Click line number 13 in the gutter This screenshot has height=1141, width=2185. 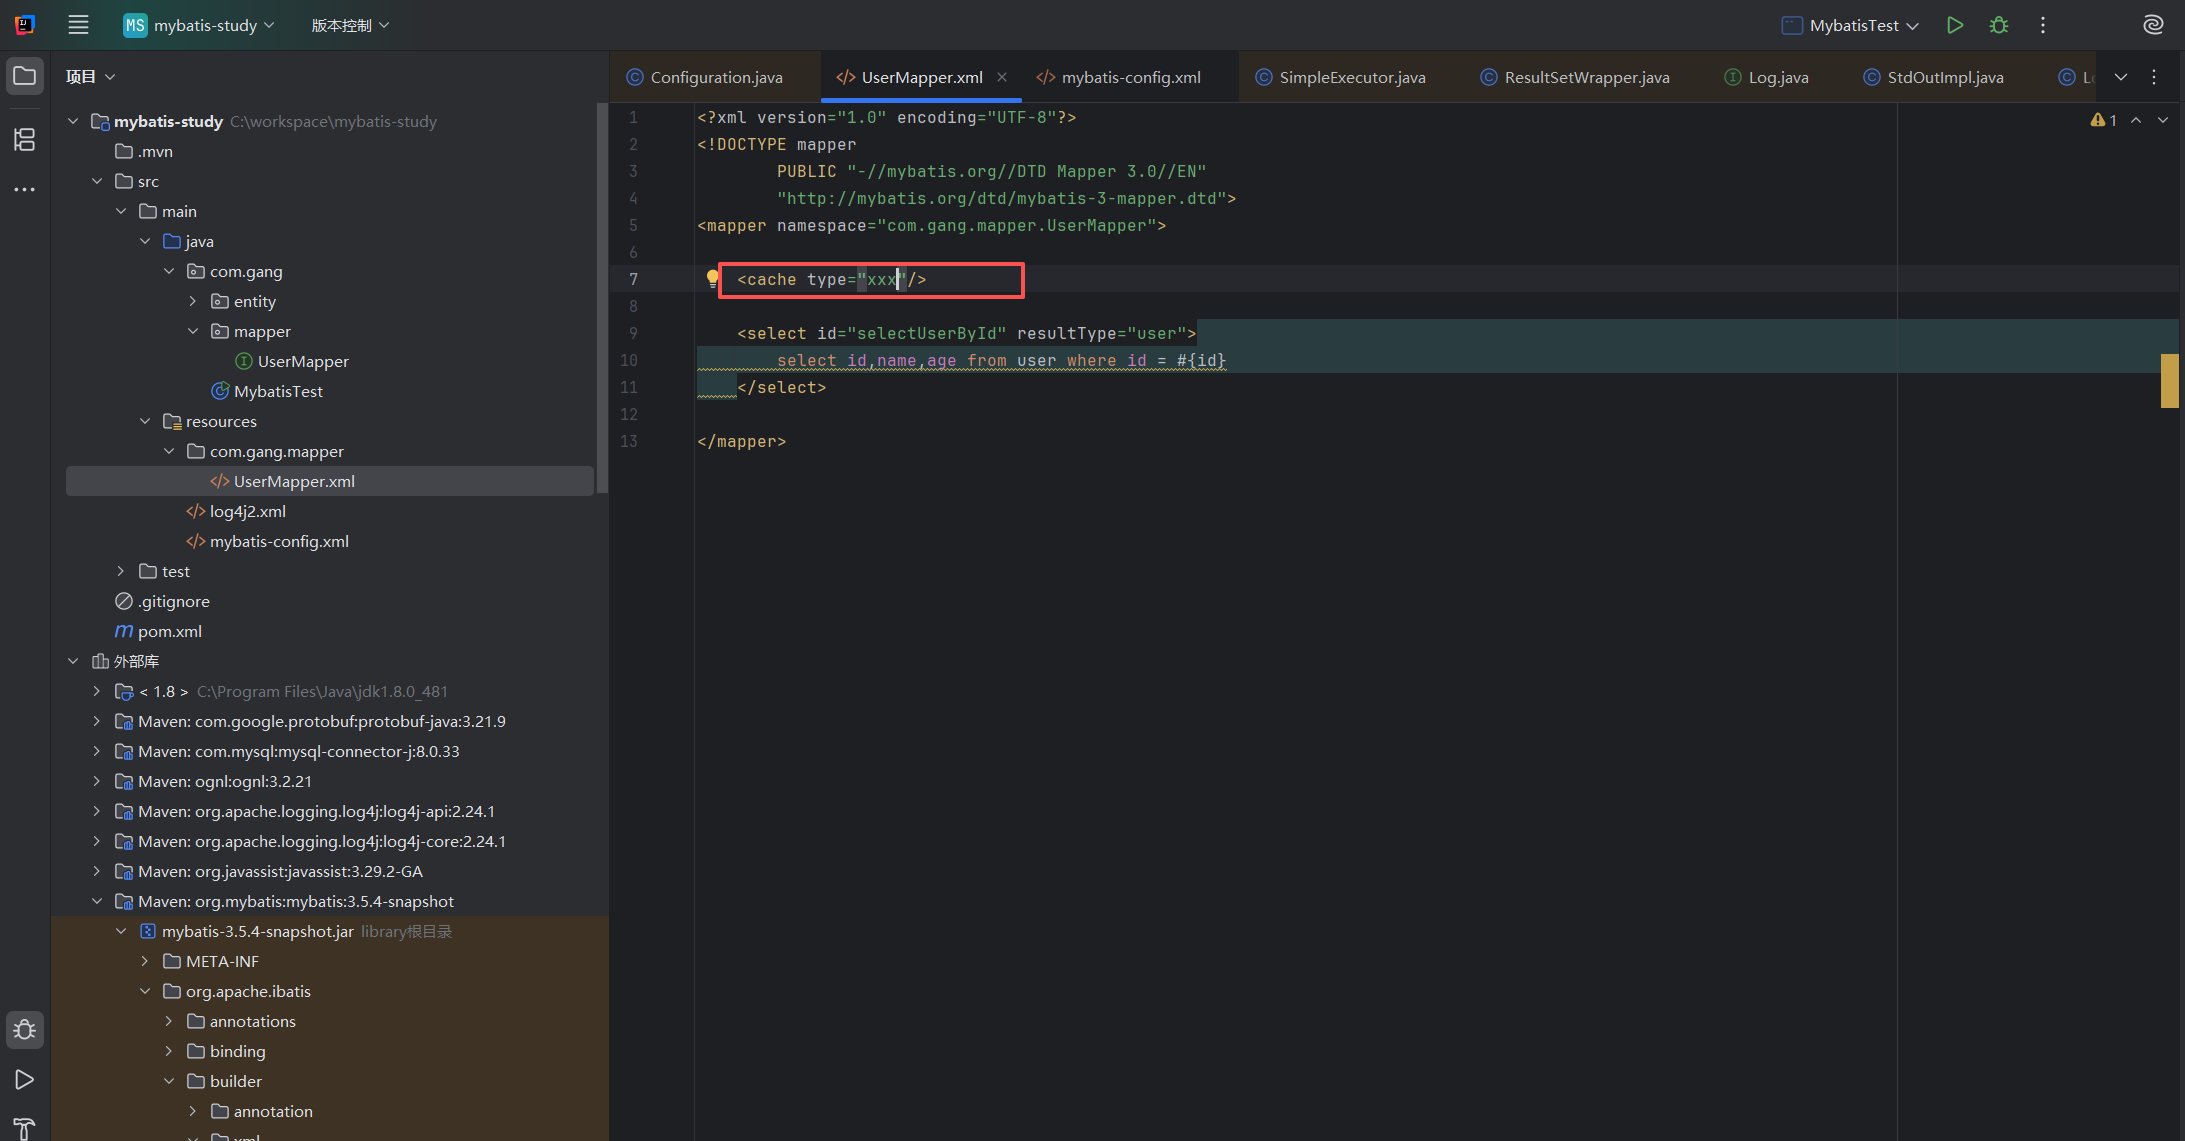point(629,441)
